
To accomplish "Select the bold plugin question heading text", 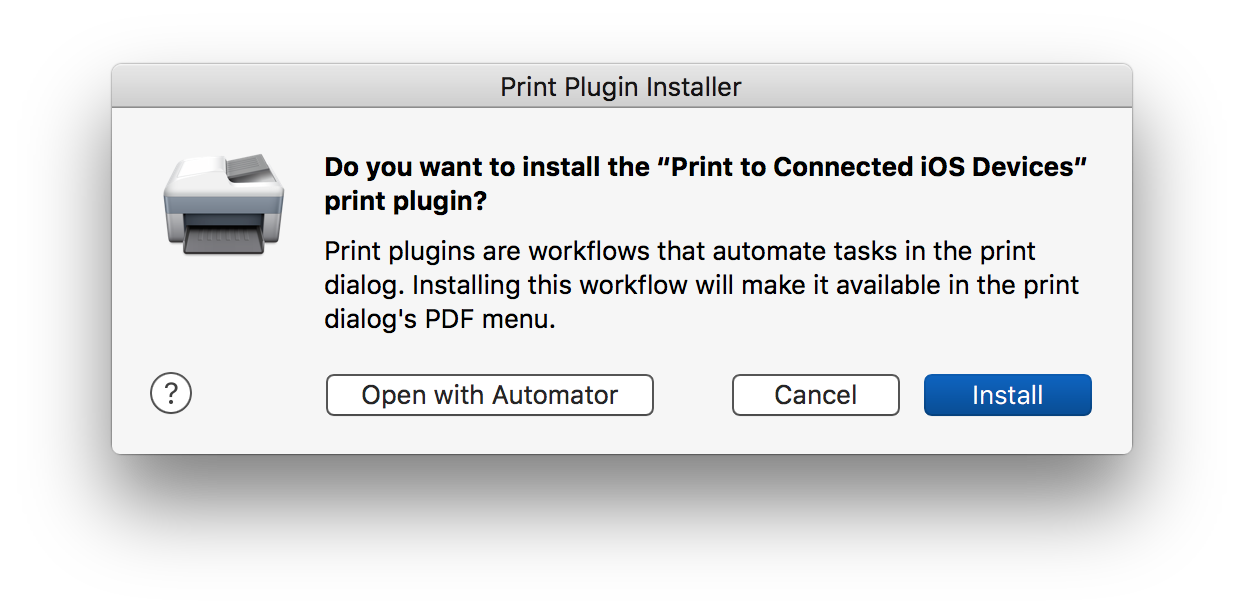I will click(x=705, y=183).
